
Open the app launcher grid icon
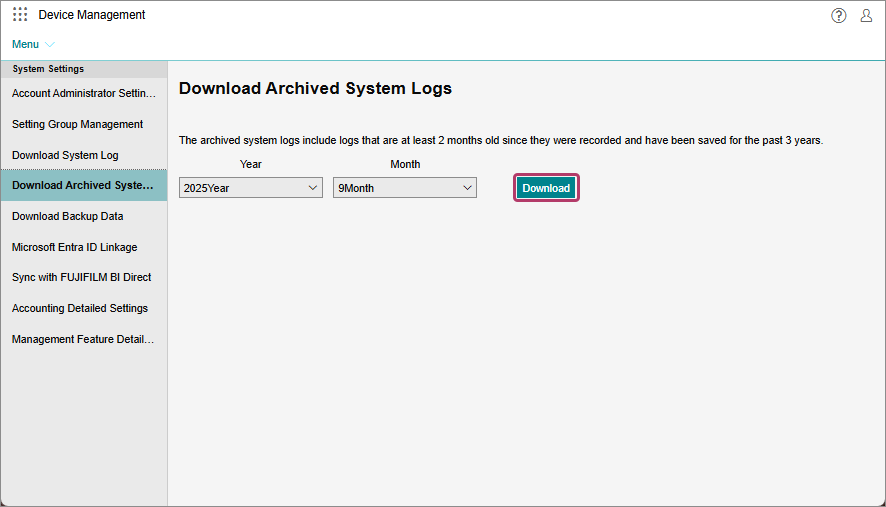pyautogui.click(x=20, y=15)
